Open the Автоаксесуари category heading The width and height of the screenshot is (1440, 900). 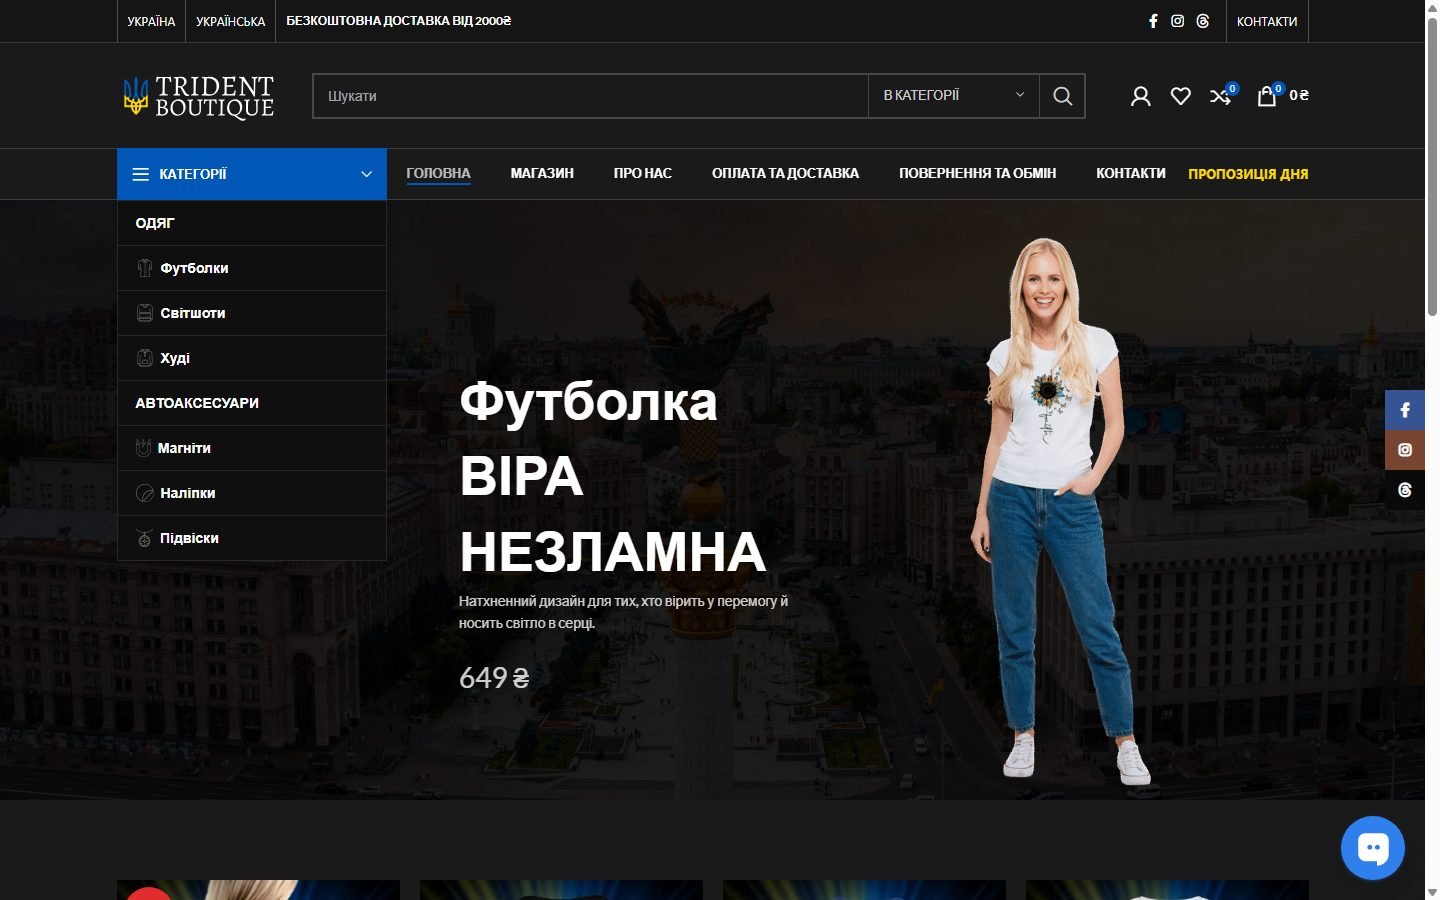click(252, 403)
